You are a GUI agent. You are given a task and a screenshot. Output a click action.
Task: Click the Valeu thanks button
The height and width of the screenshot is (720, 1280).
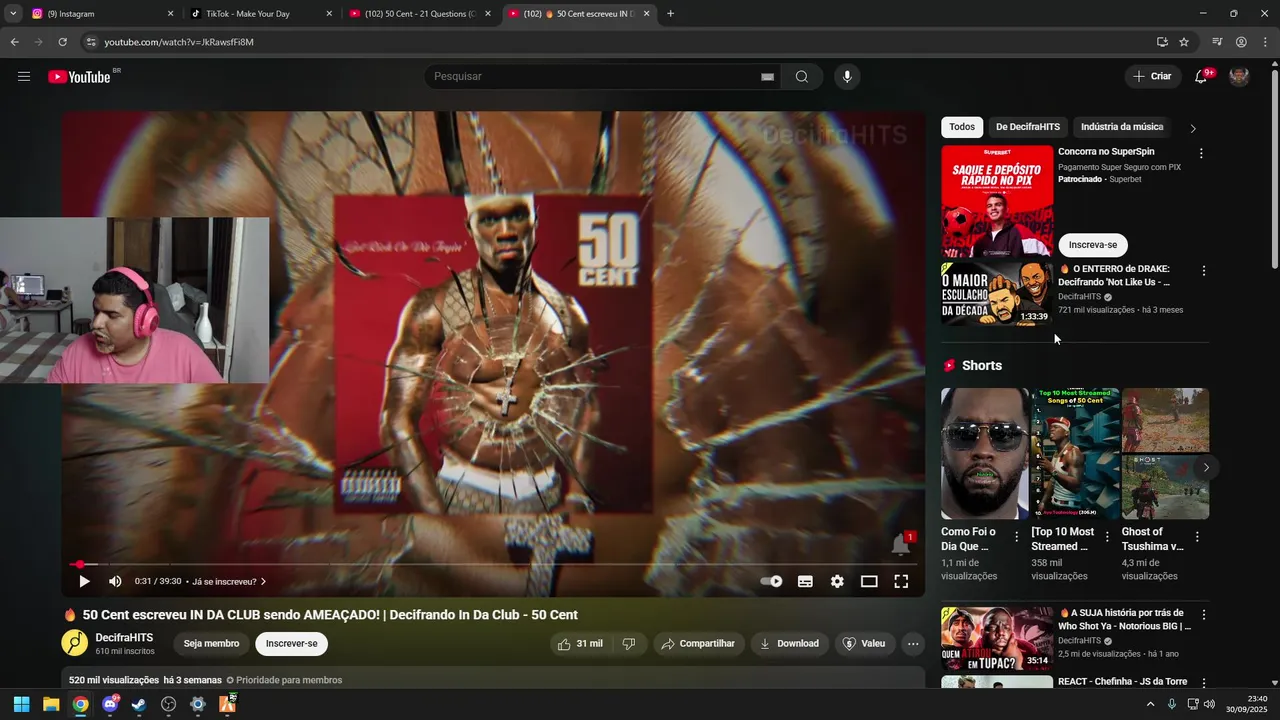[865, 644]
